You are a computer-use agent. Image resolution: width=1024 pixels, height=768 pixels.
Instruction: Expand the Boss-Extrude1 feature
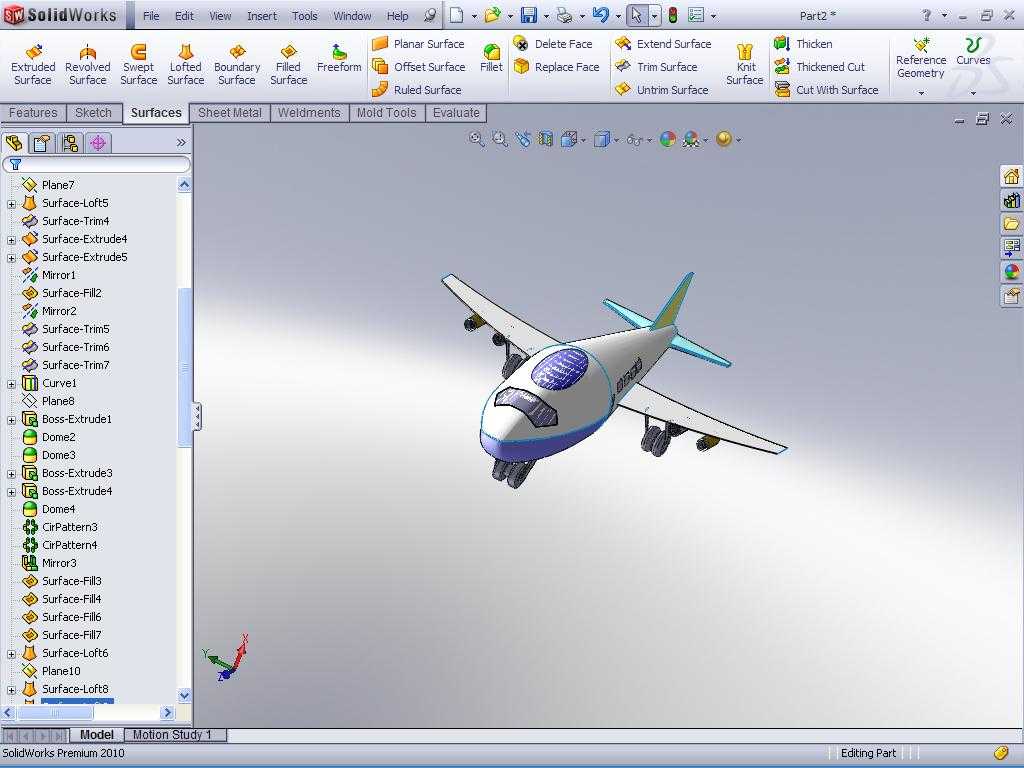tap(11, 420)
